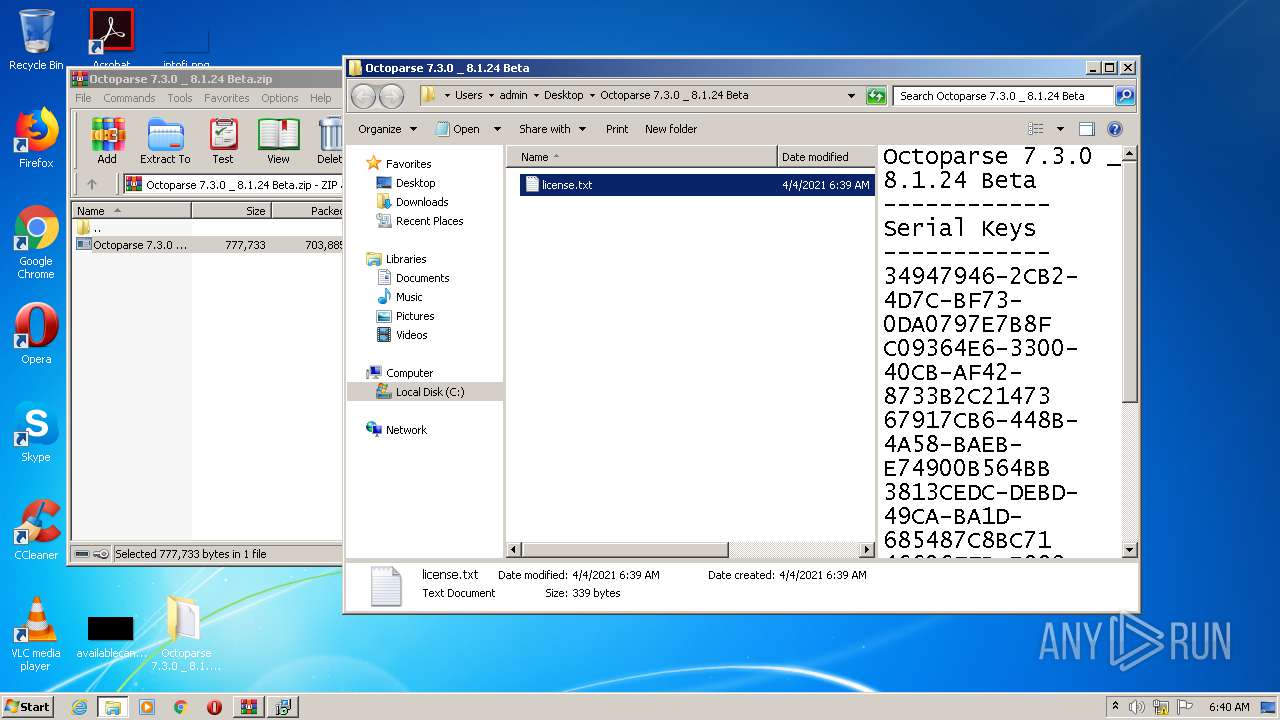Click the file list horizontal scrollbar right arrow
Image resolution: width=1280 pixels, height=720 pixels.
click(867, 550)
